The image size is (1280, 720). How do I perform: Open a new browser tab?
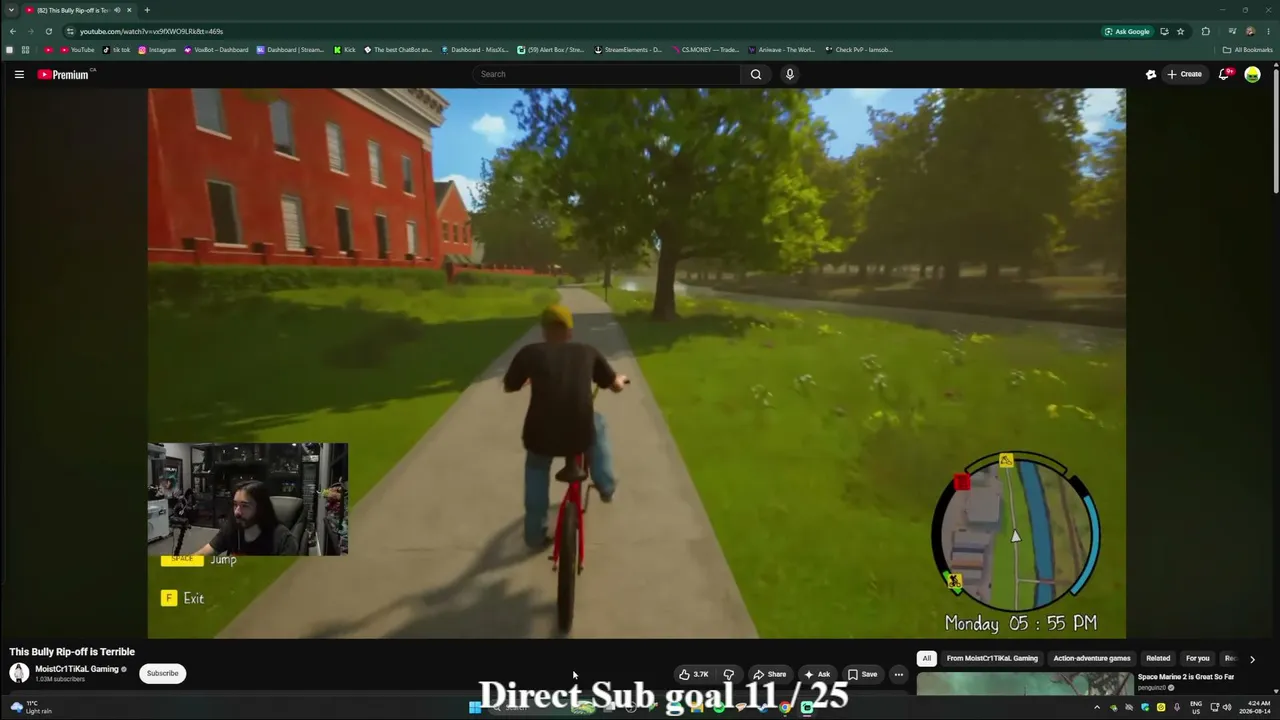[x=147, y=10]
